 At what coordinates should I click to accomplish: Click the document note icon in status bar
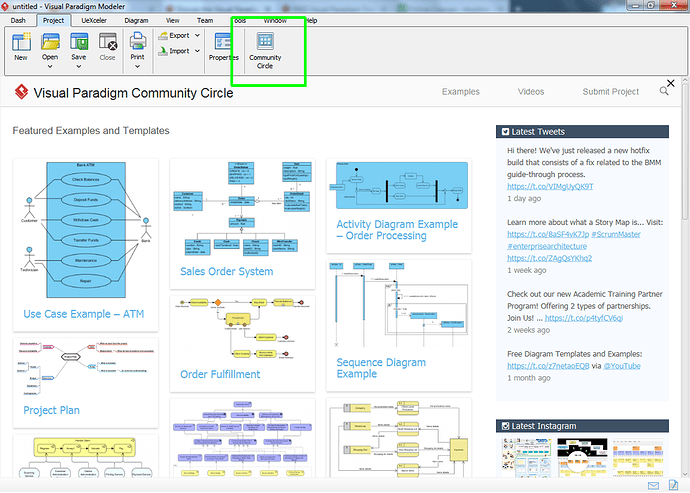click(674, 485)
